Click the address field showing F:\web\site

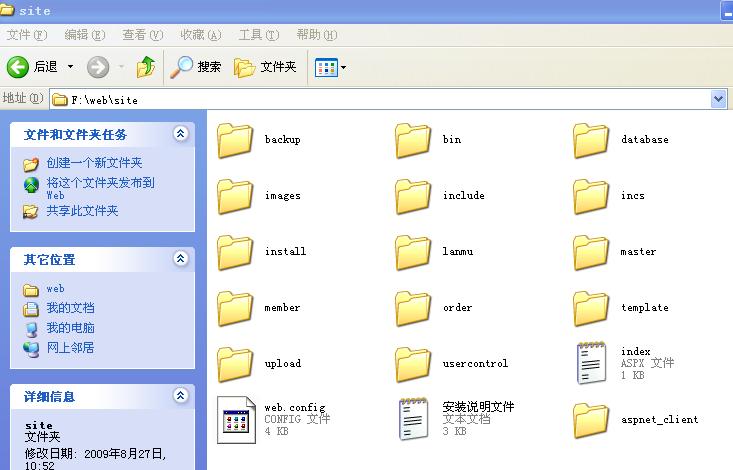click(x=380, y=99)
